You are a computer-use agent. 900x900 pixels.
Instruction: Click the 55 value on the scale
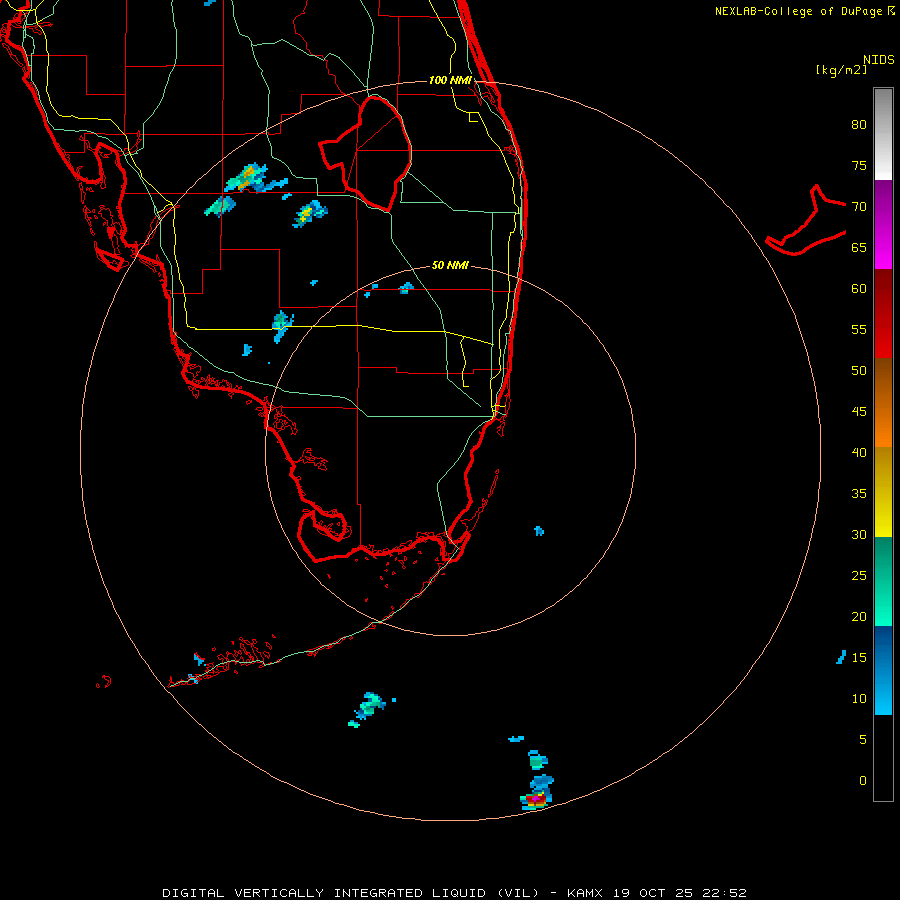pos(859,329)
